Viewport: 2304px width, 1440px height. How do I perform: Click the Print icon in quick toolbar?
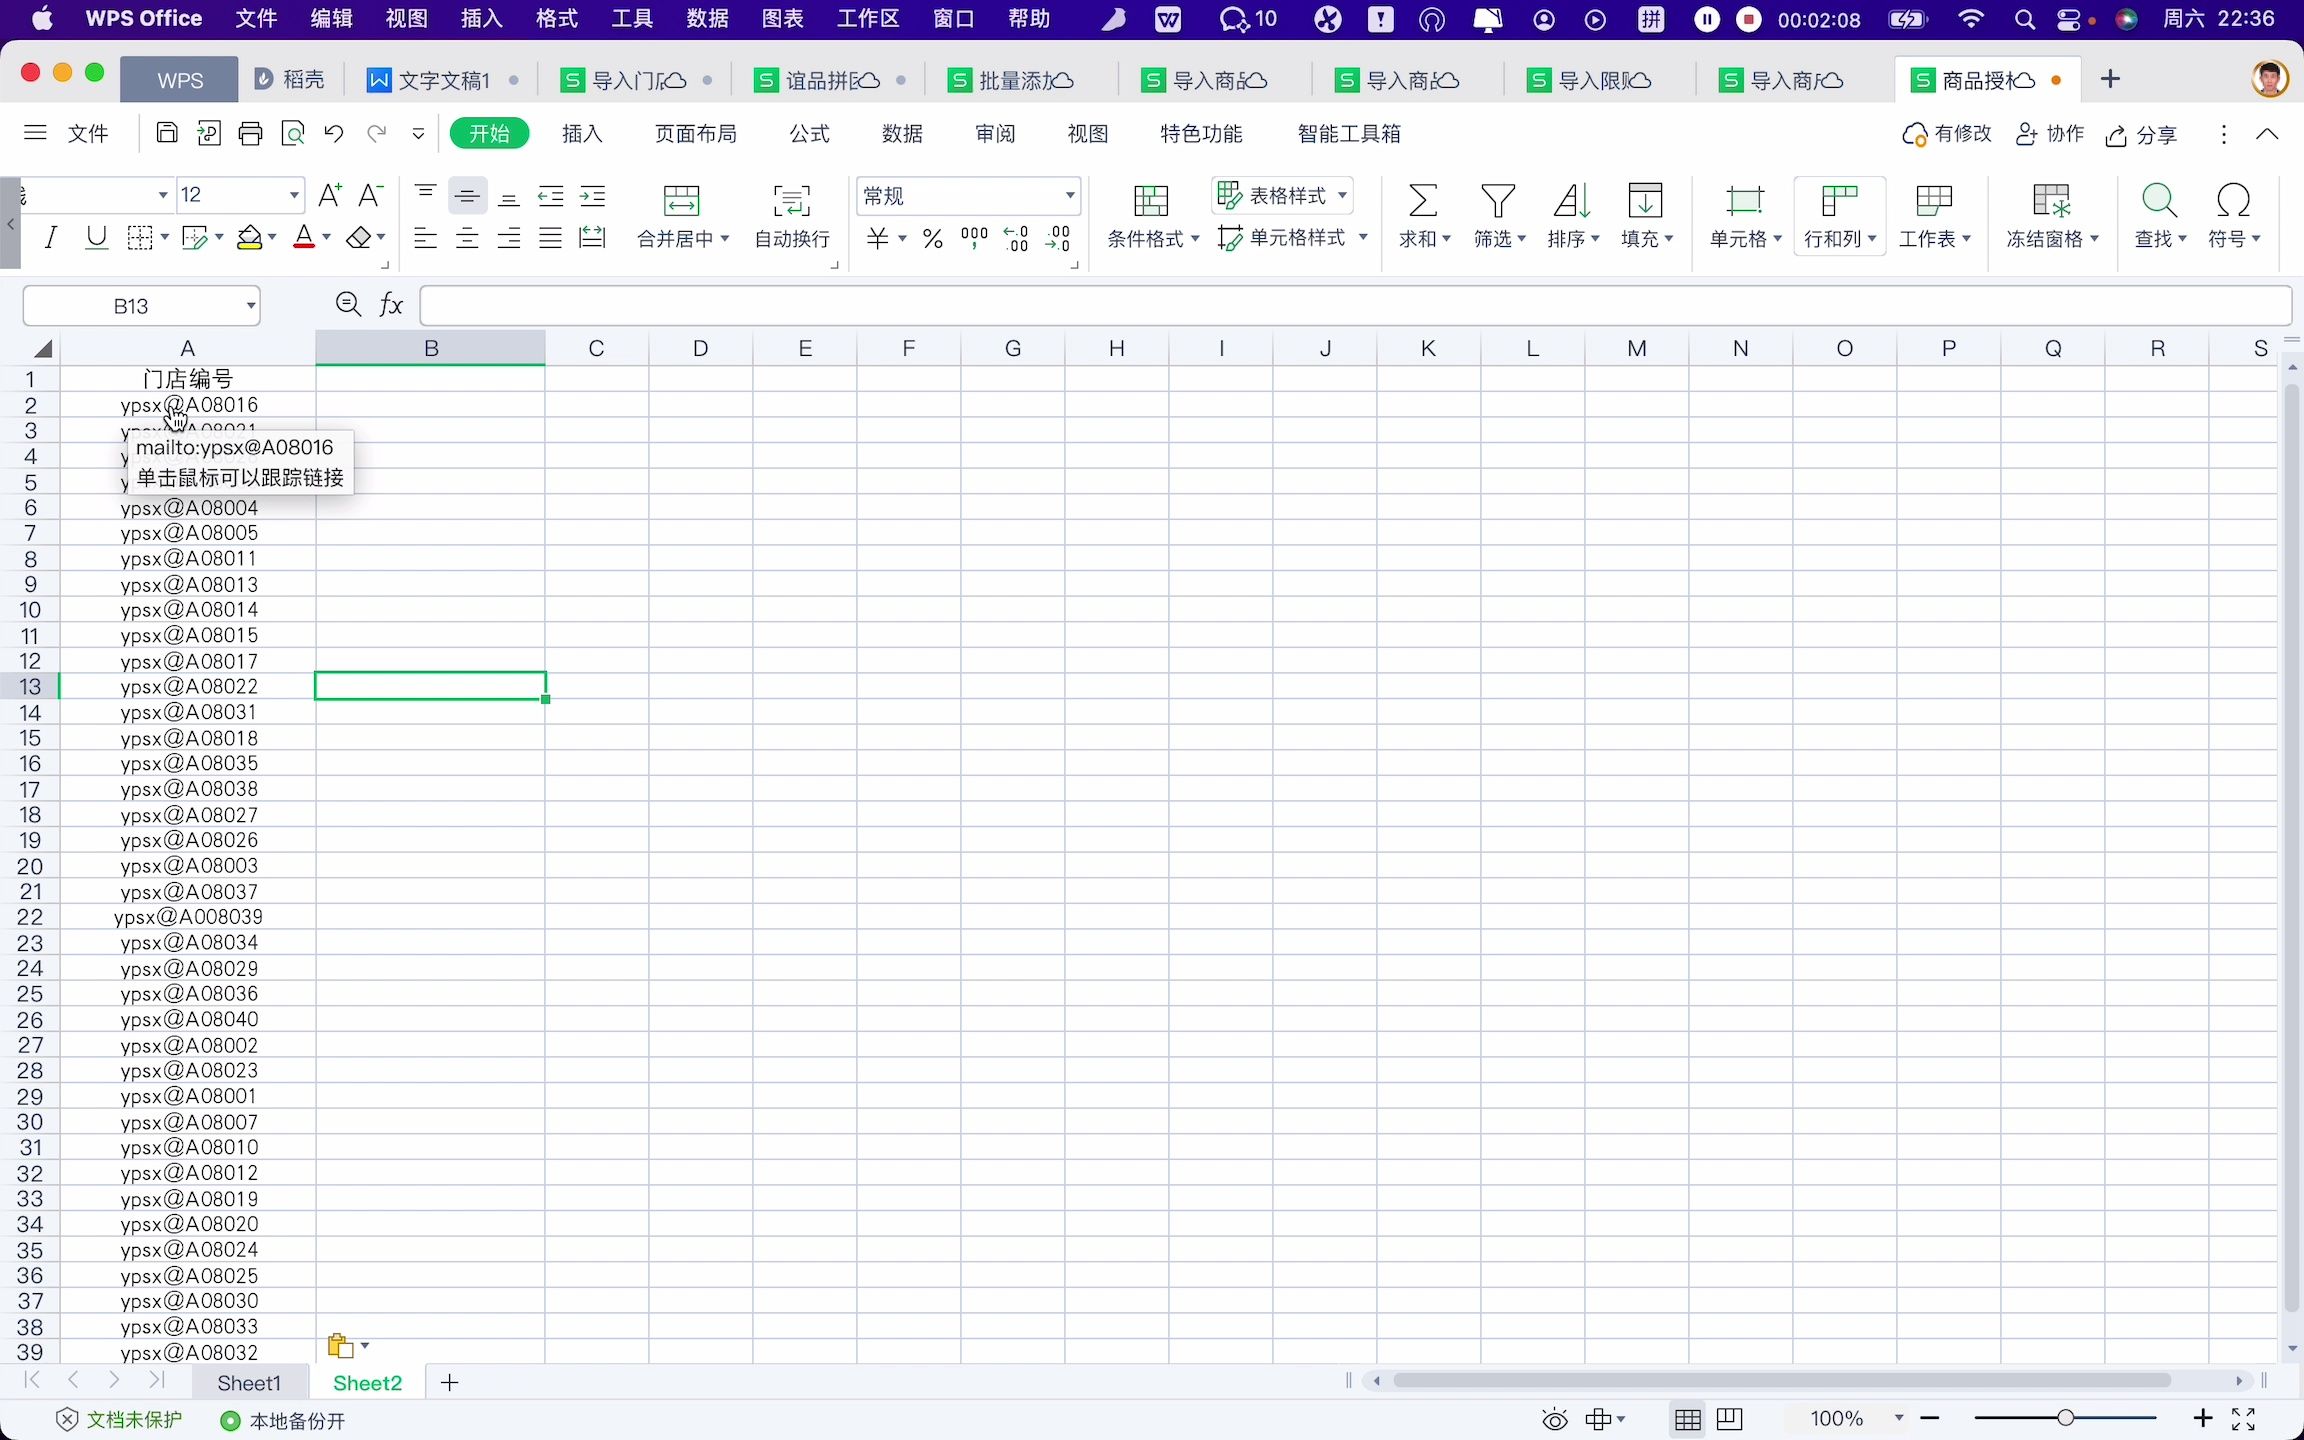point(250,133)
